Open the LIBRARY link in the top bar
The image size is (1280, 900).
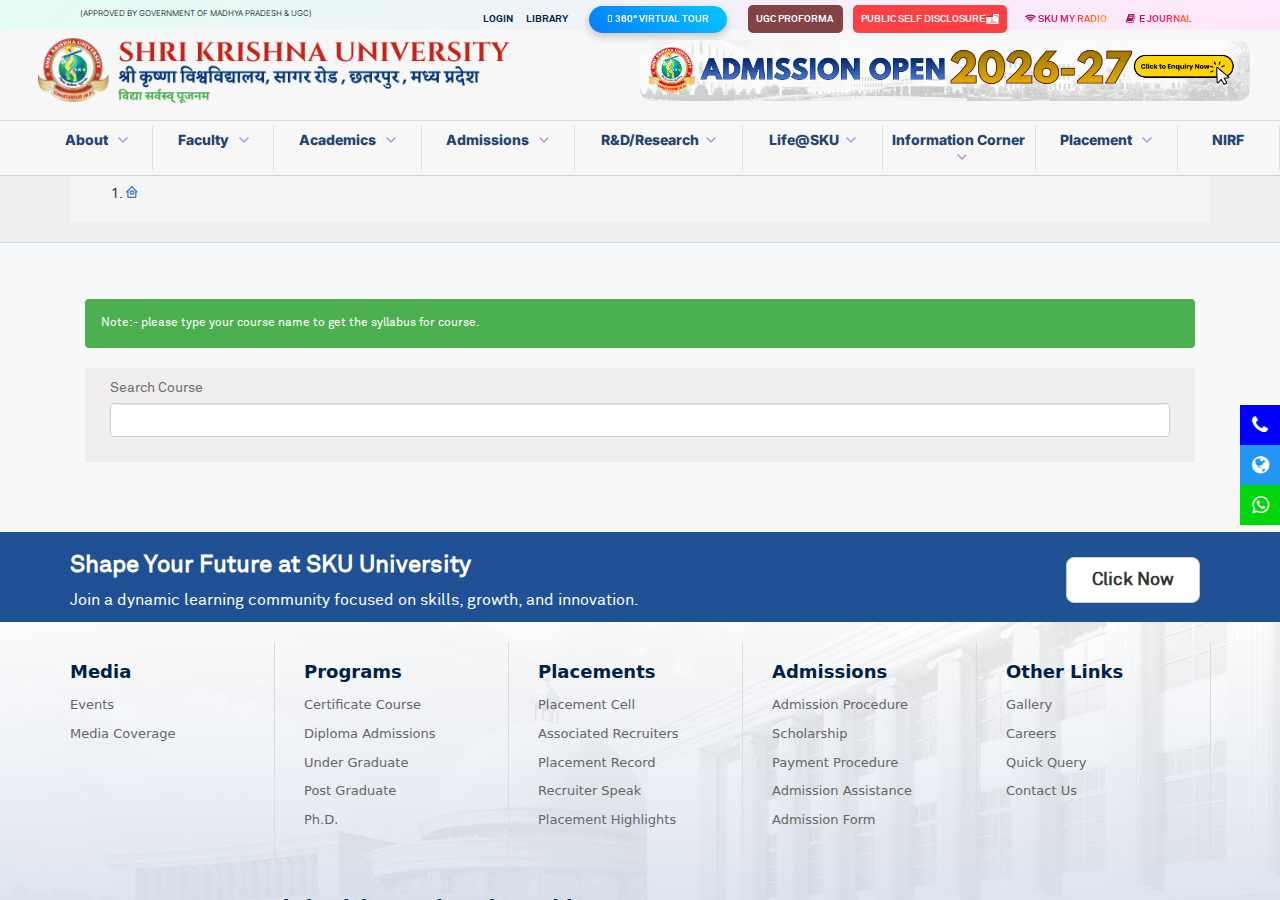coord(547,19)
